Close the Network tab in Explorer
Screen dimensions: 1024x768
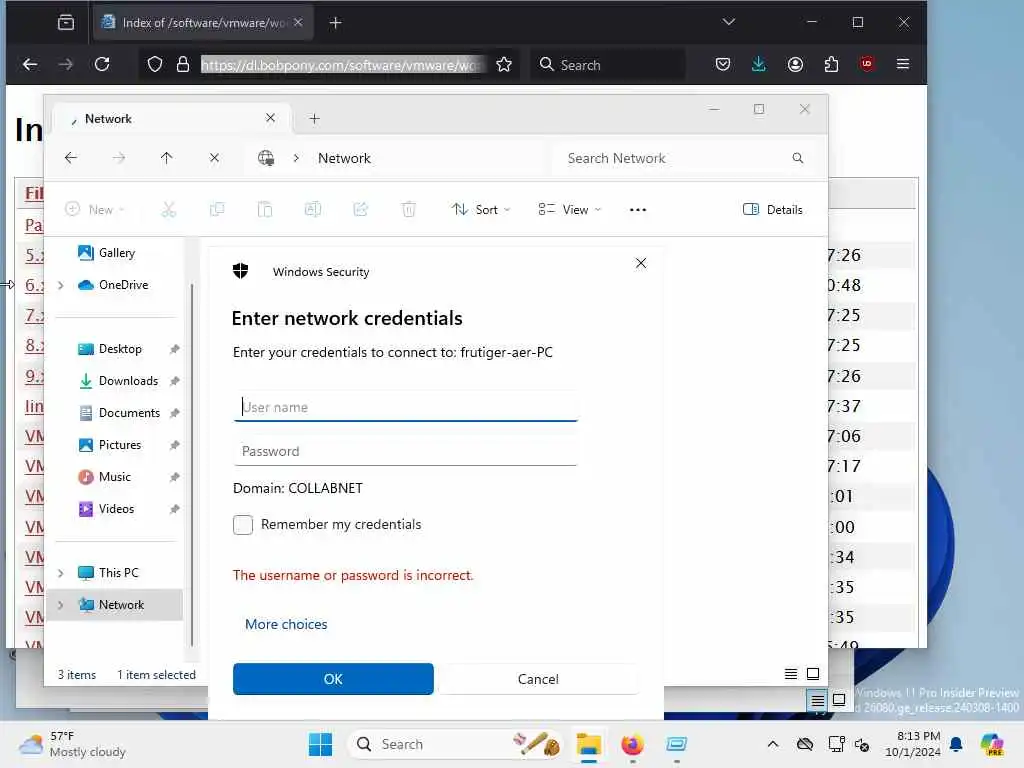click(x=270, y=118)
